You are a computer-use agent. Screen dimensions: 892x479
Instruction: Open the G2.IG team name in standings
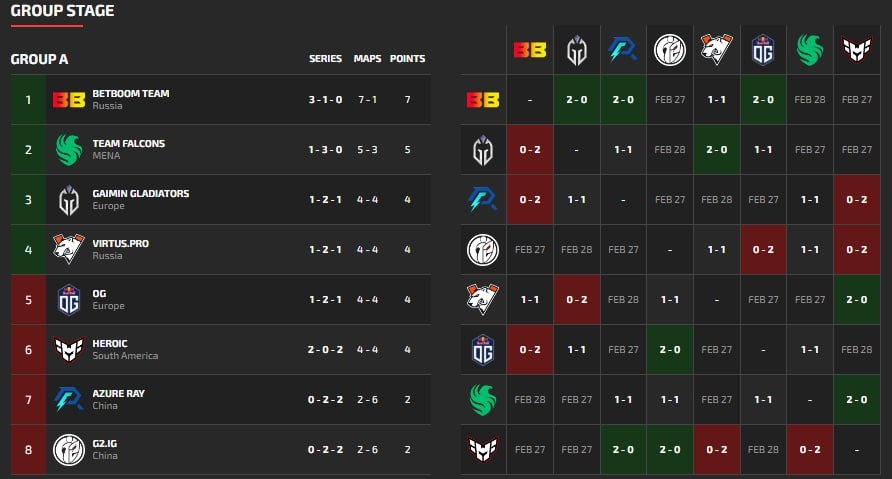coord(105,444)
